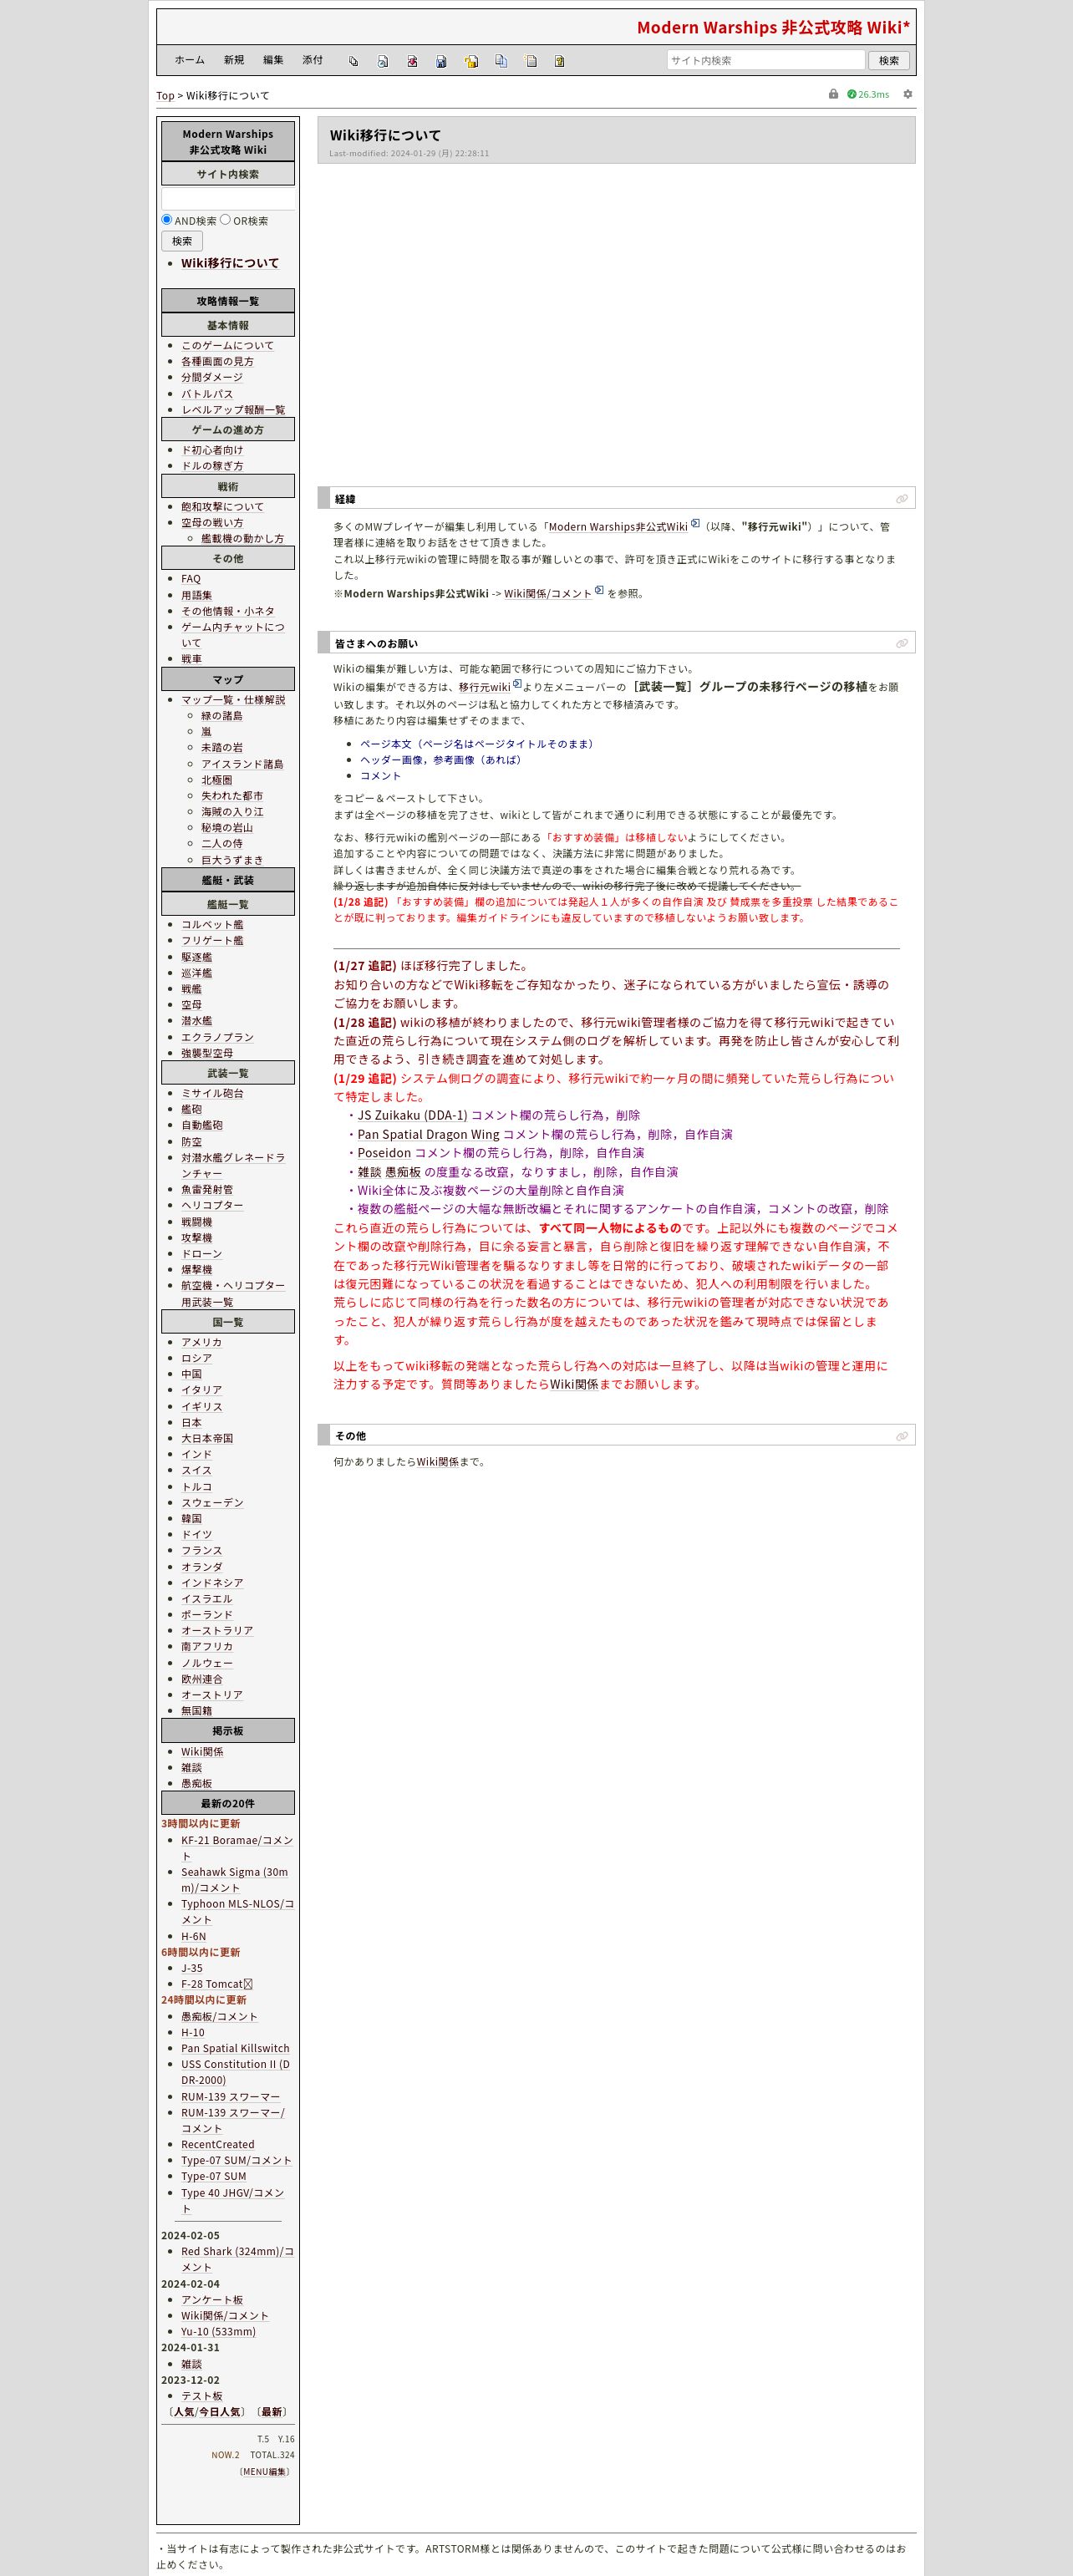Click the gear settings icon near breadcrumb
This screenshot has width=1073, height=2576.
(x=907, y=94)
